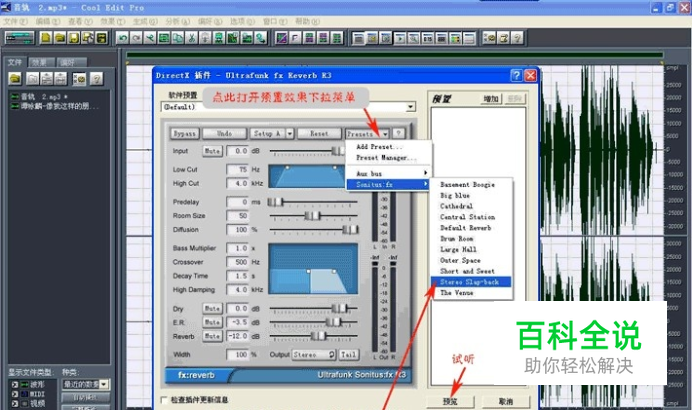The image size is (692, 410).
Task: Toggle the E.R. Mute button
Action: pos(212,322)
